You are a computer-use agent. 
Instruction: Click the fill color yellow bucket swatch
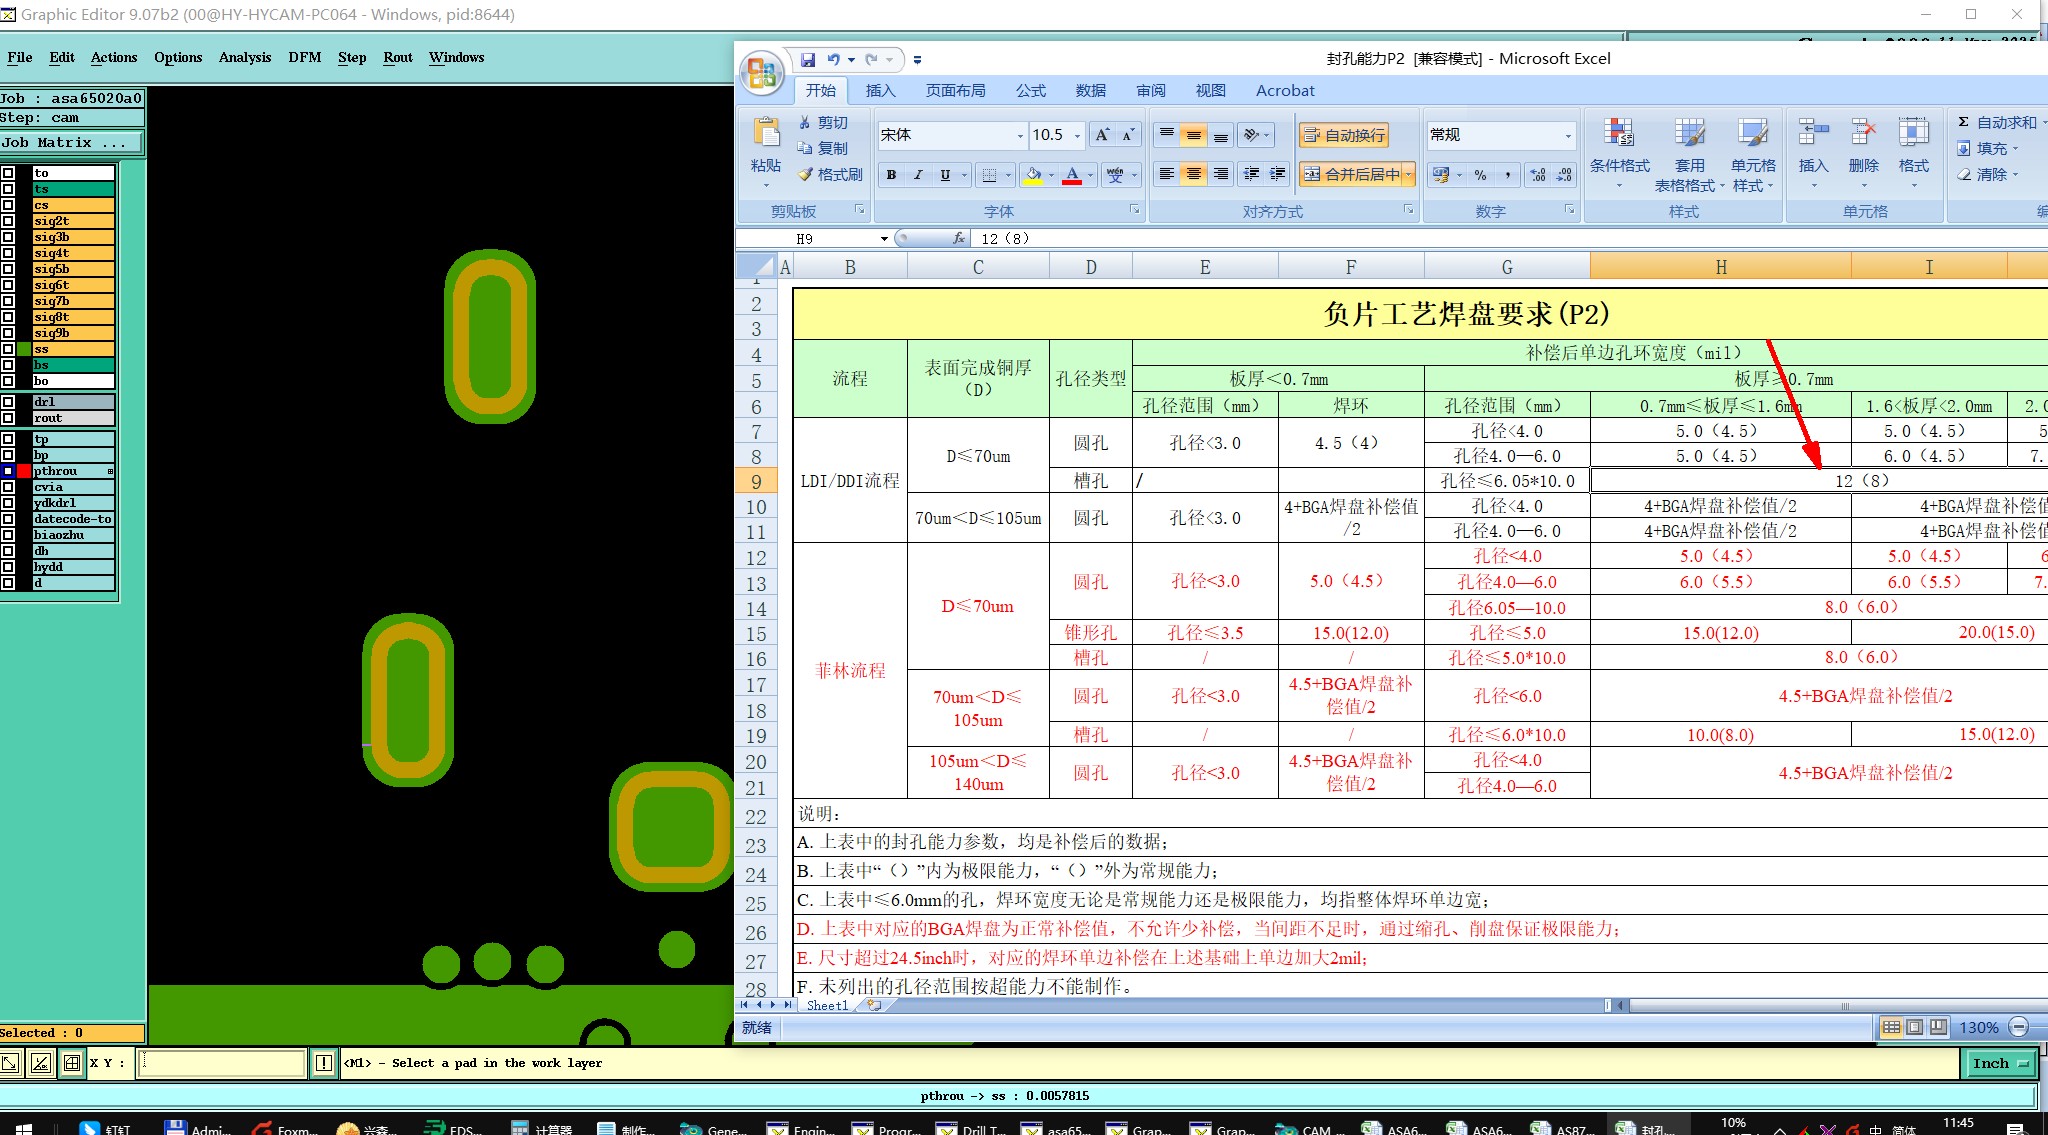[1033, 175]
